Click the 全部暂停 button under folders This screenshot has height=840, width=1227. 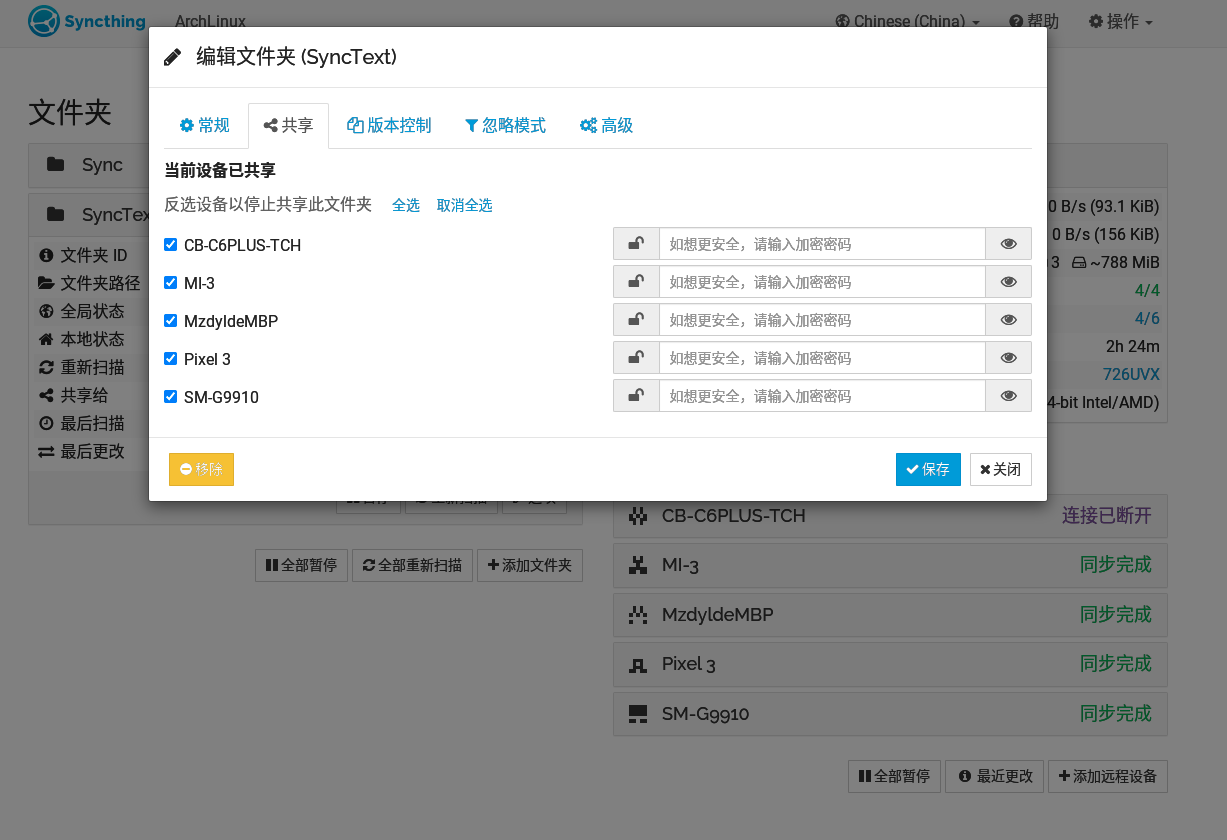301,565
